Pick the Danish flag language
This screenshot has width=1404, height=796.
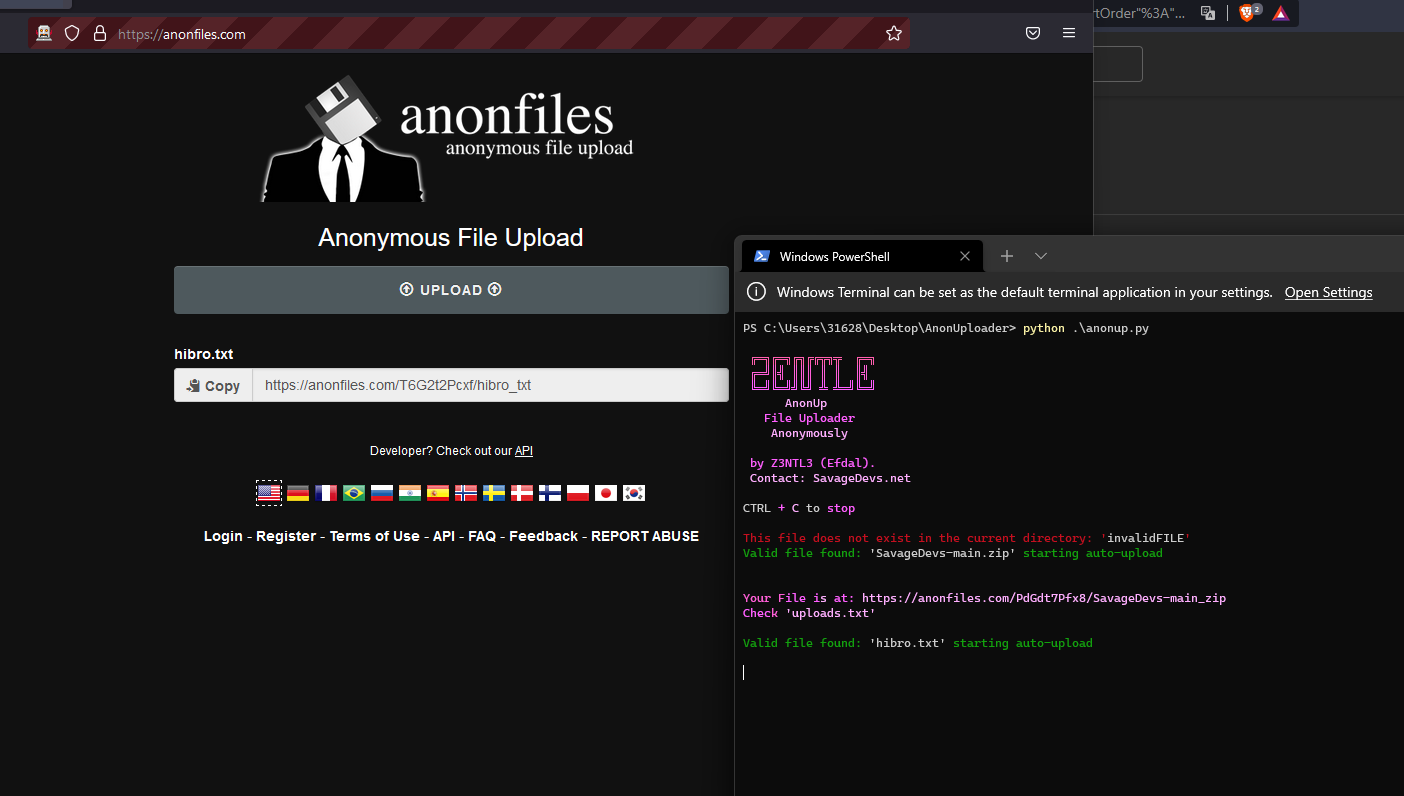[522, 493]
